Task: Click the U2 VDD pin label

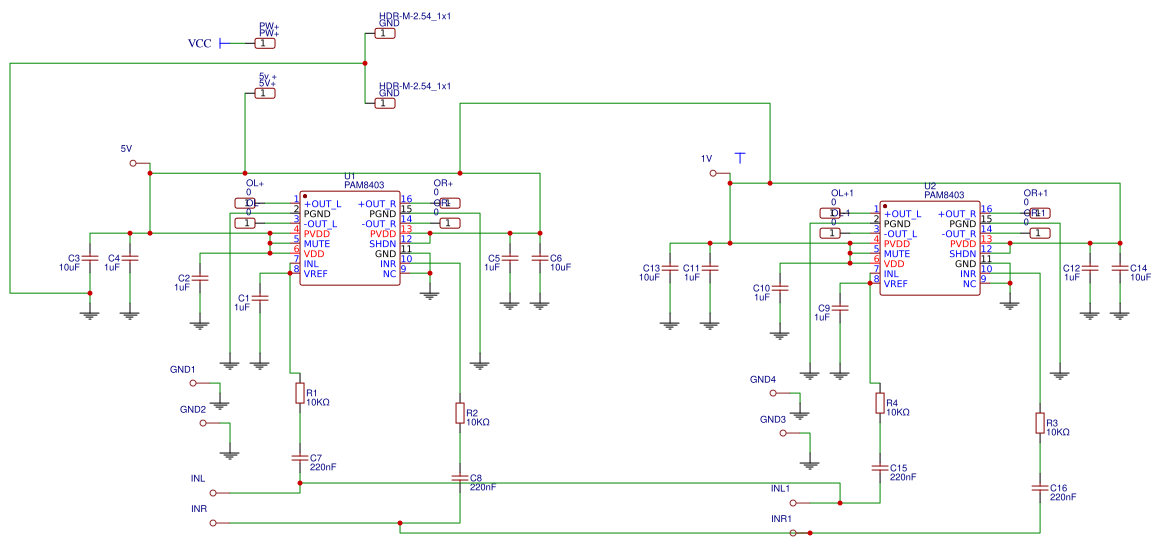Action: (894, 263)
